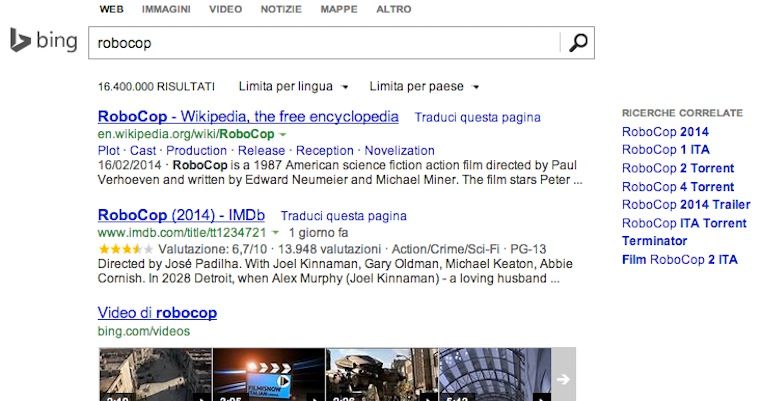The image size is (760, 401).
Task: Click related search Terminator
Action: tap(654, 241)
